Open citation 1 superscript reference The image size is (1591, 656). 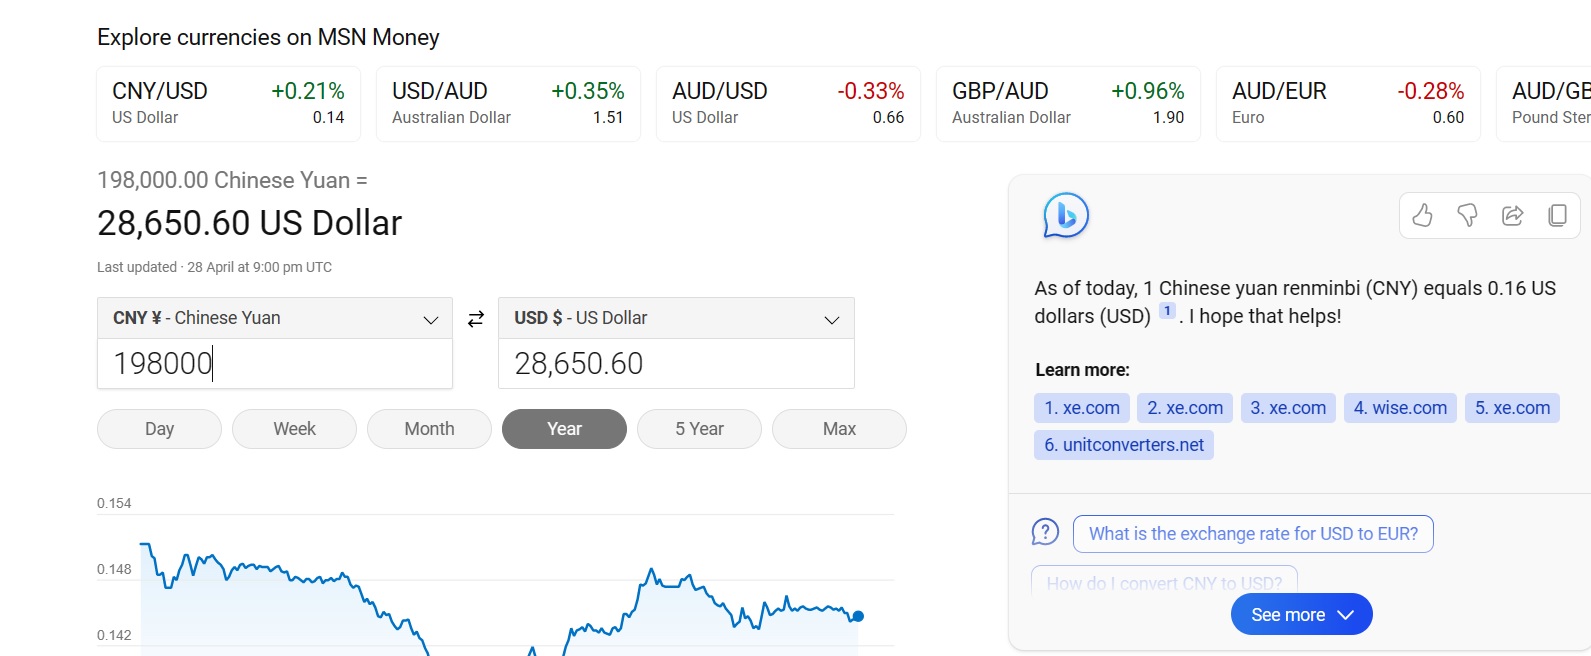pyautogui.click(x=1167, y=312)
